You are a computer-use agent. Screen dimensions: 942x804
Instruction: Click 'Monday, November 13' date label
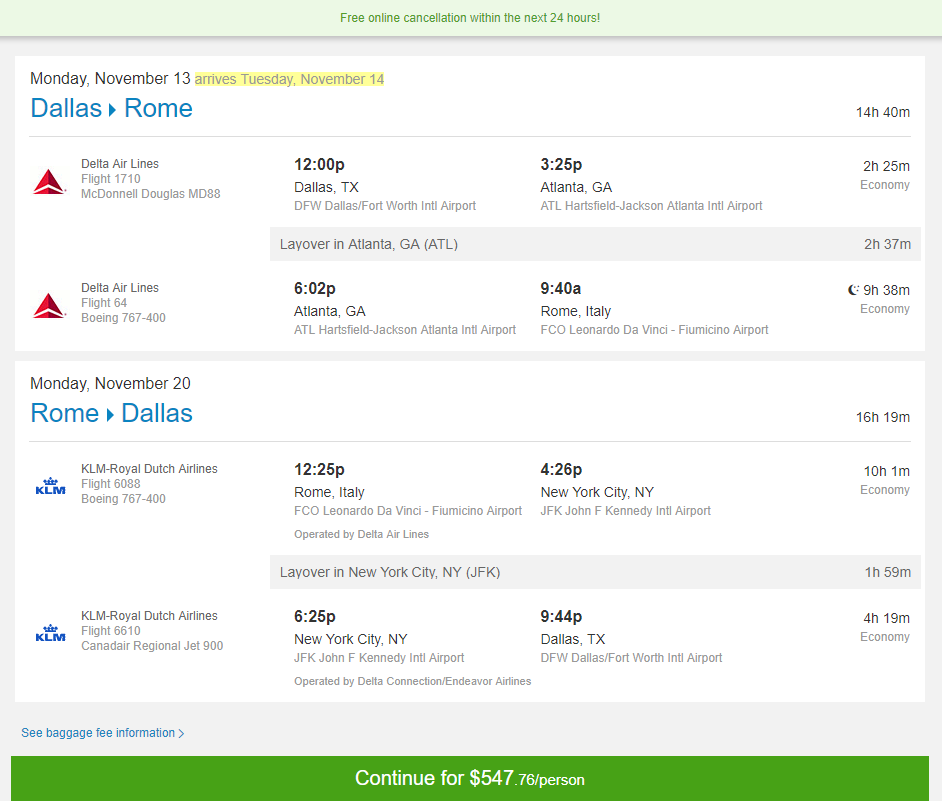coord(111,79)
